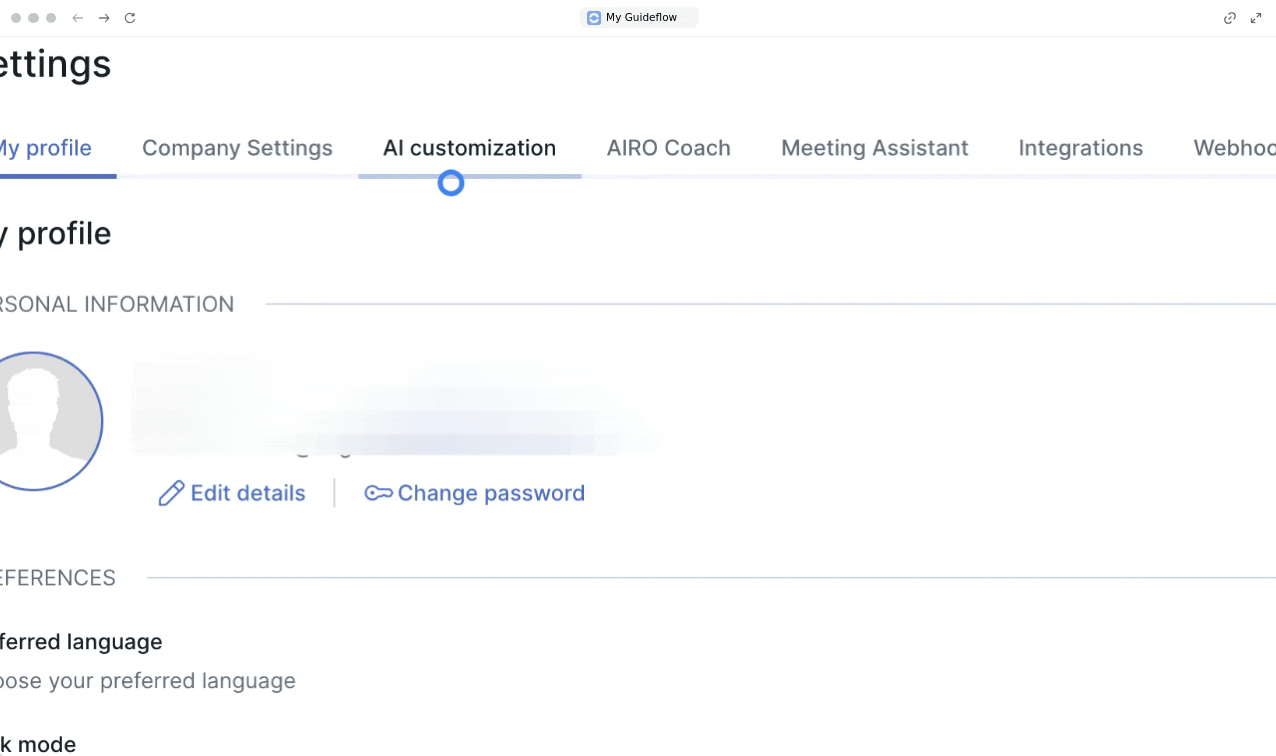Click the Edit details link text

248,493
